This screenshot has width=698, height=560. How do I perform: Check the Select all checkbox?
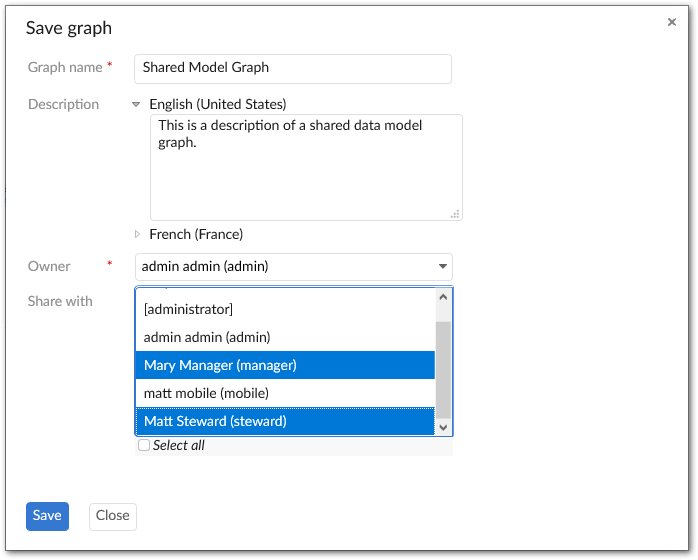pyautogui.click(x=144, y=445)
